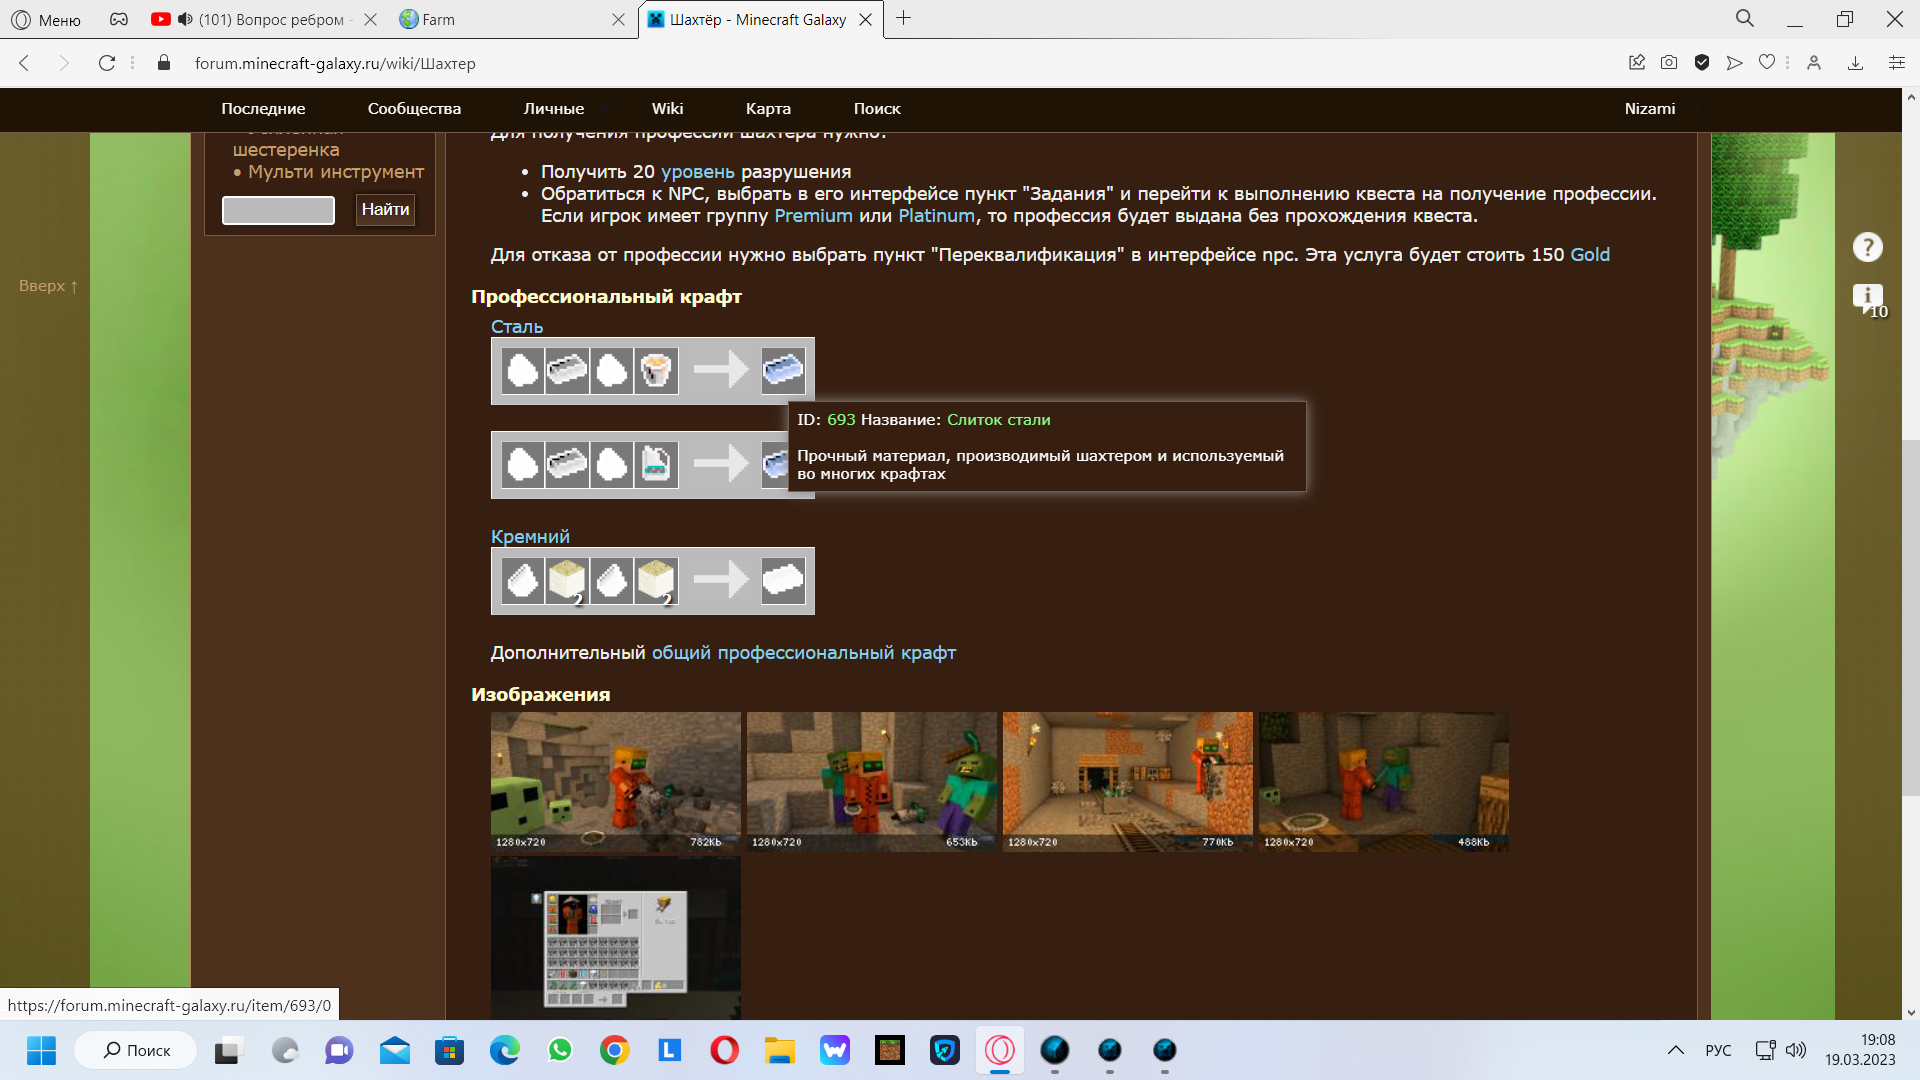The height and width of the screenshot is (1080, 1920).
Task: Open Microsoft Edge from the taskbar
Action: (x=505, y=1050)
